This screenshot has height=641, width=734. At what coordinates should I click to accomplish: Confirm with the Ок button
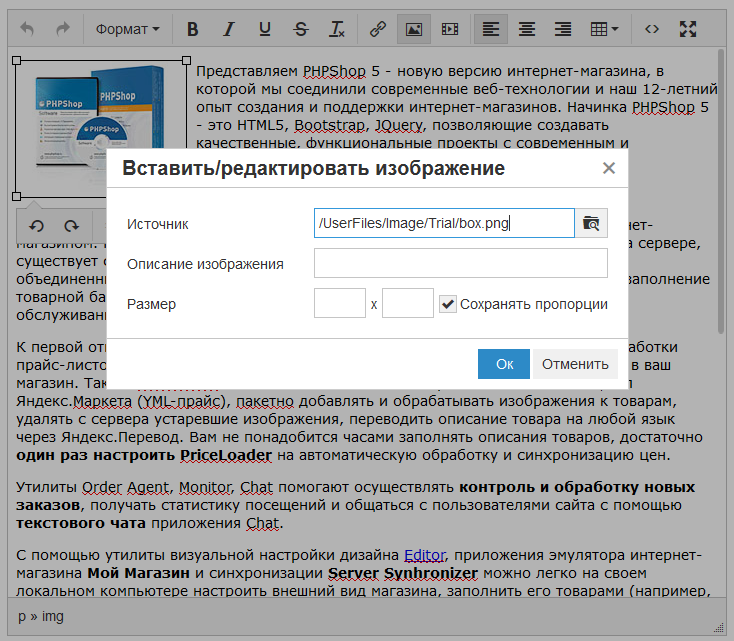tap(504, 364)
